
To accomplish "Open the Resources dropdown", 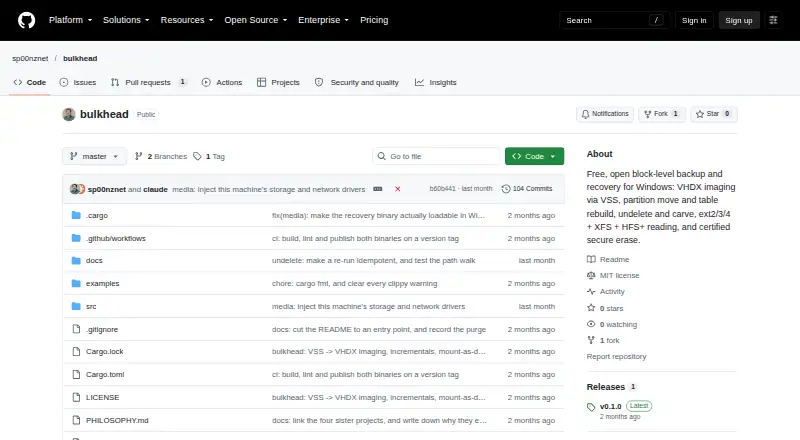I will 187,20.
